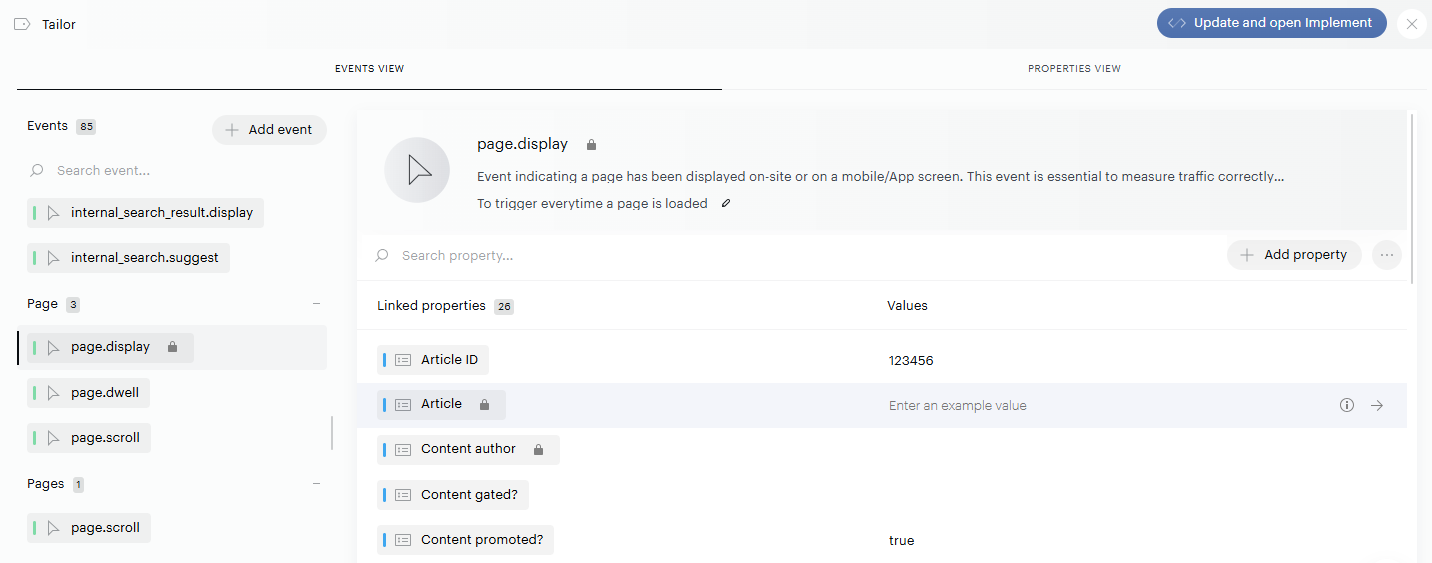Close the Tailor panel with X button
Image resolution: width=1432 pixels, height=563 pixels.
(x=1411, y=24)
